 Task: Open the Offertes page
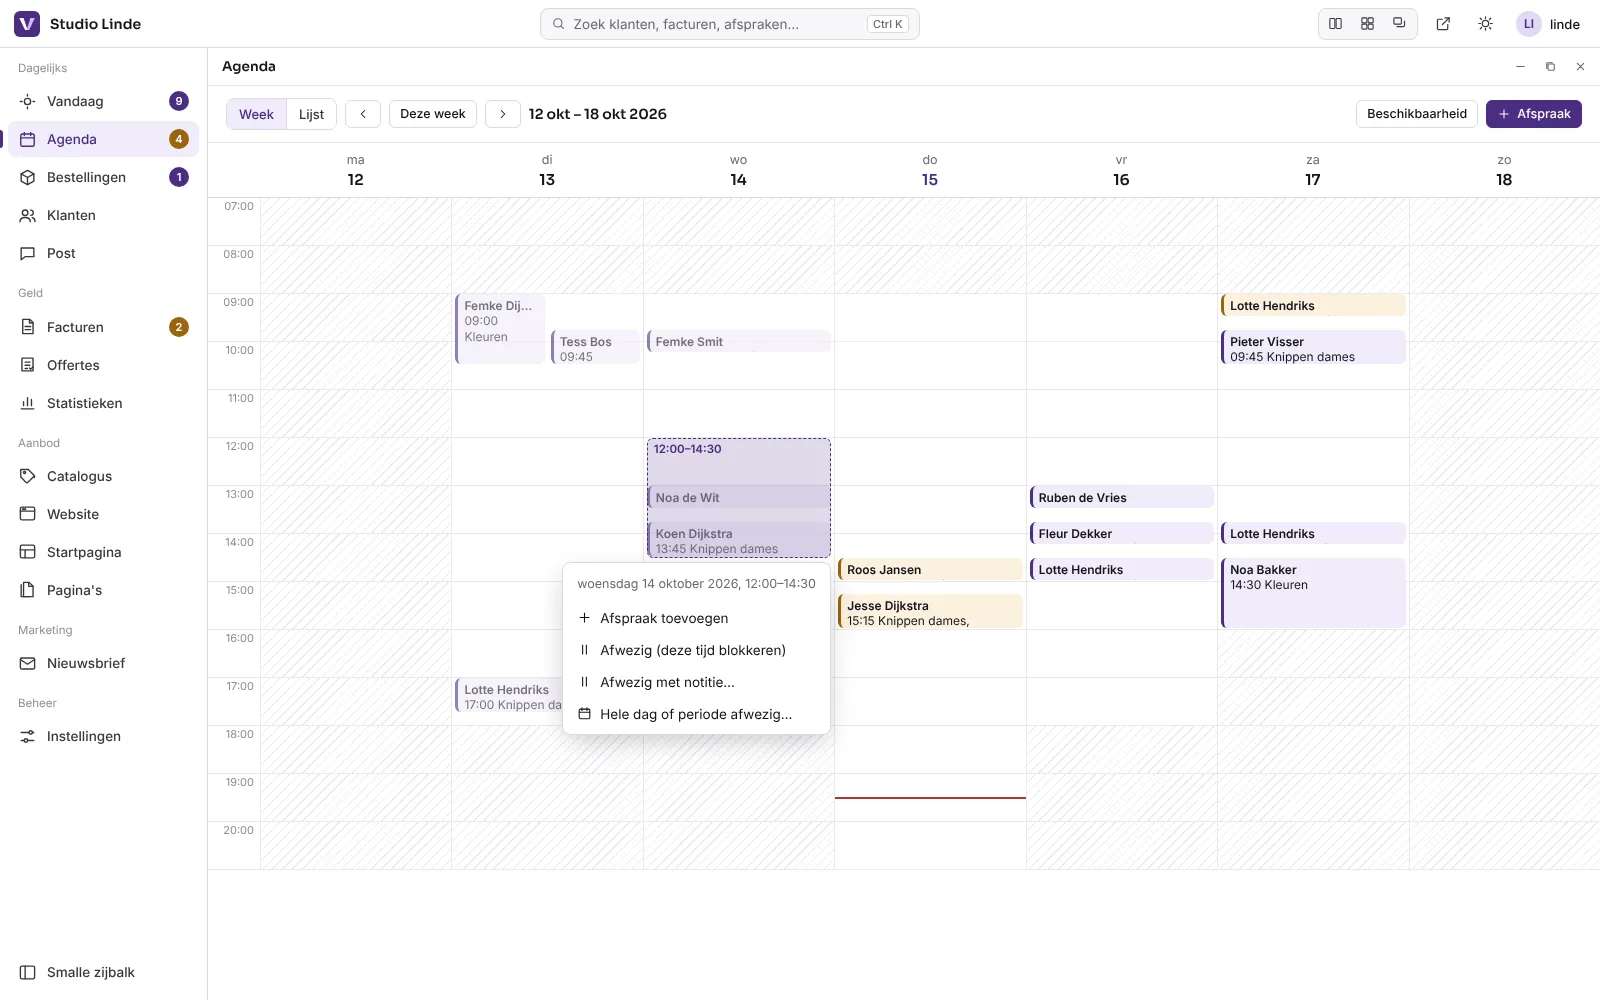click(103, 365)
